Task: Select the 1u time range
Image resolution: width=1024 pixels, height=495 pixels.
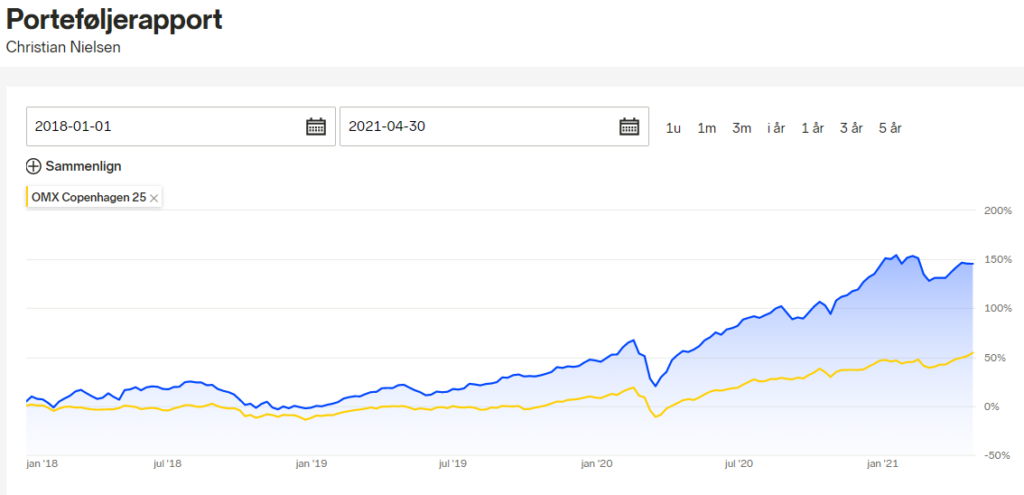Action: (x=673, y=128)
